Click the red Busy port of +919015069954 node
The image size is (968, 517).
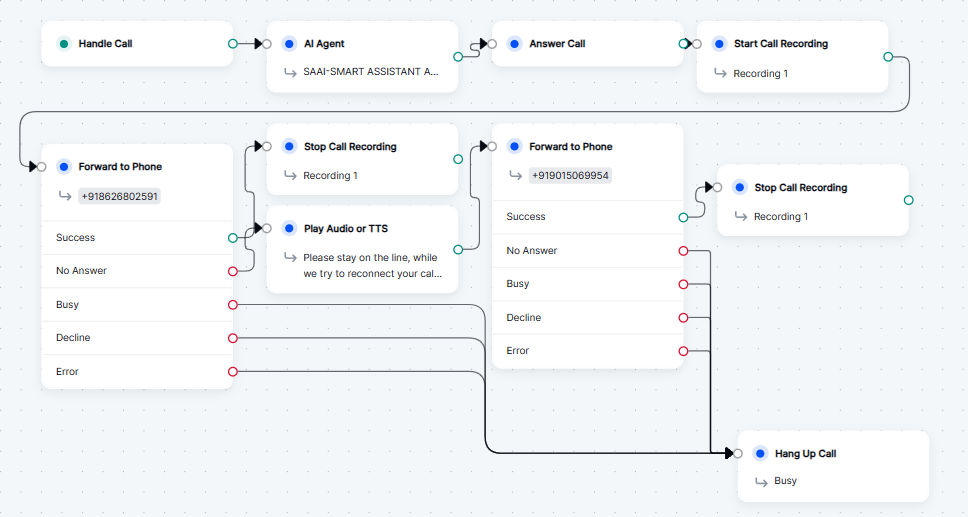pyautogui.click(x=683, y=284)
